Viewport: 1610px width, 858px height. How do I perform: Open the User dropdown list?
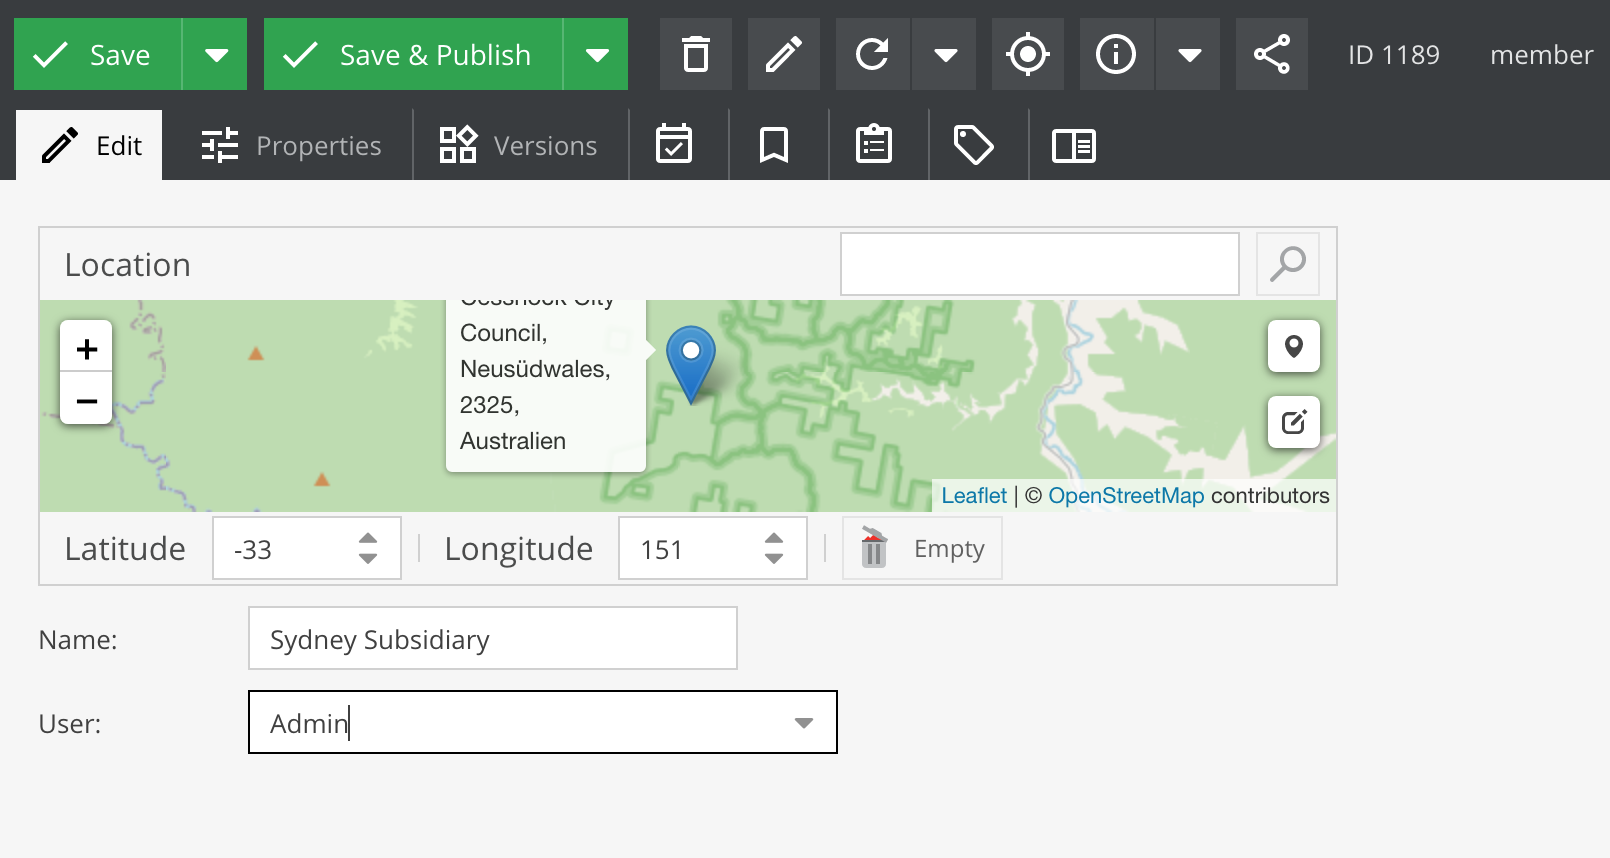pyautogui.click(x=803, y=723)
